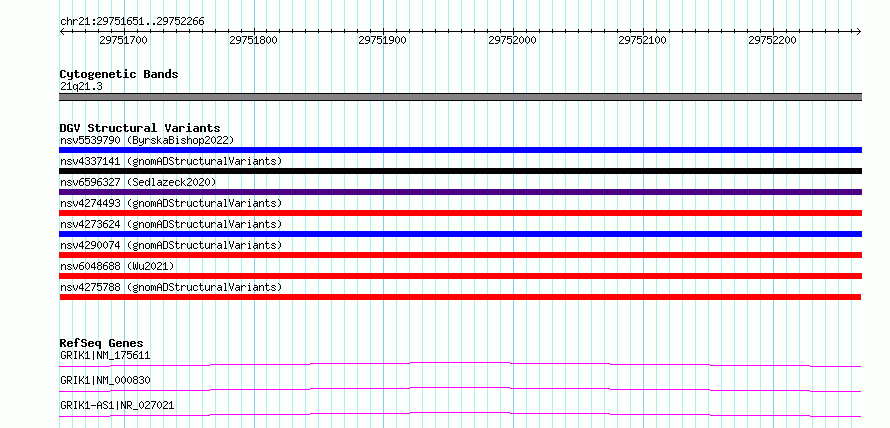Open variant label nsv4337141 (gnomADStructuralVariants)
Image resolution: width=890 pixels, height=428 pixels.
(x=171, y=161)
